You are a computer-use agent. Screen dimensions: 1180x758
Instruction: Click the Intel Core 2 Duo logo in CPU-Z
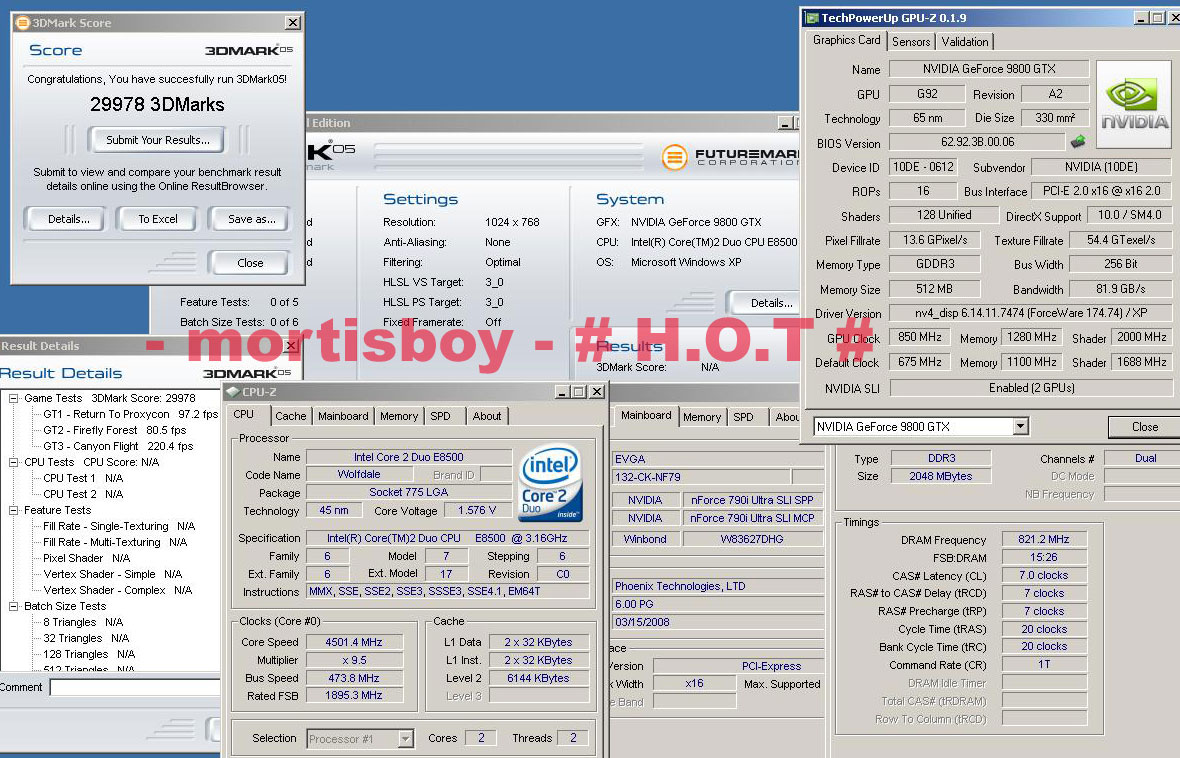[x=551, y=483]
